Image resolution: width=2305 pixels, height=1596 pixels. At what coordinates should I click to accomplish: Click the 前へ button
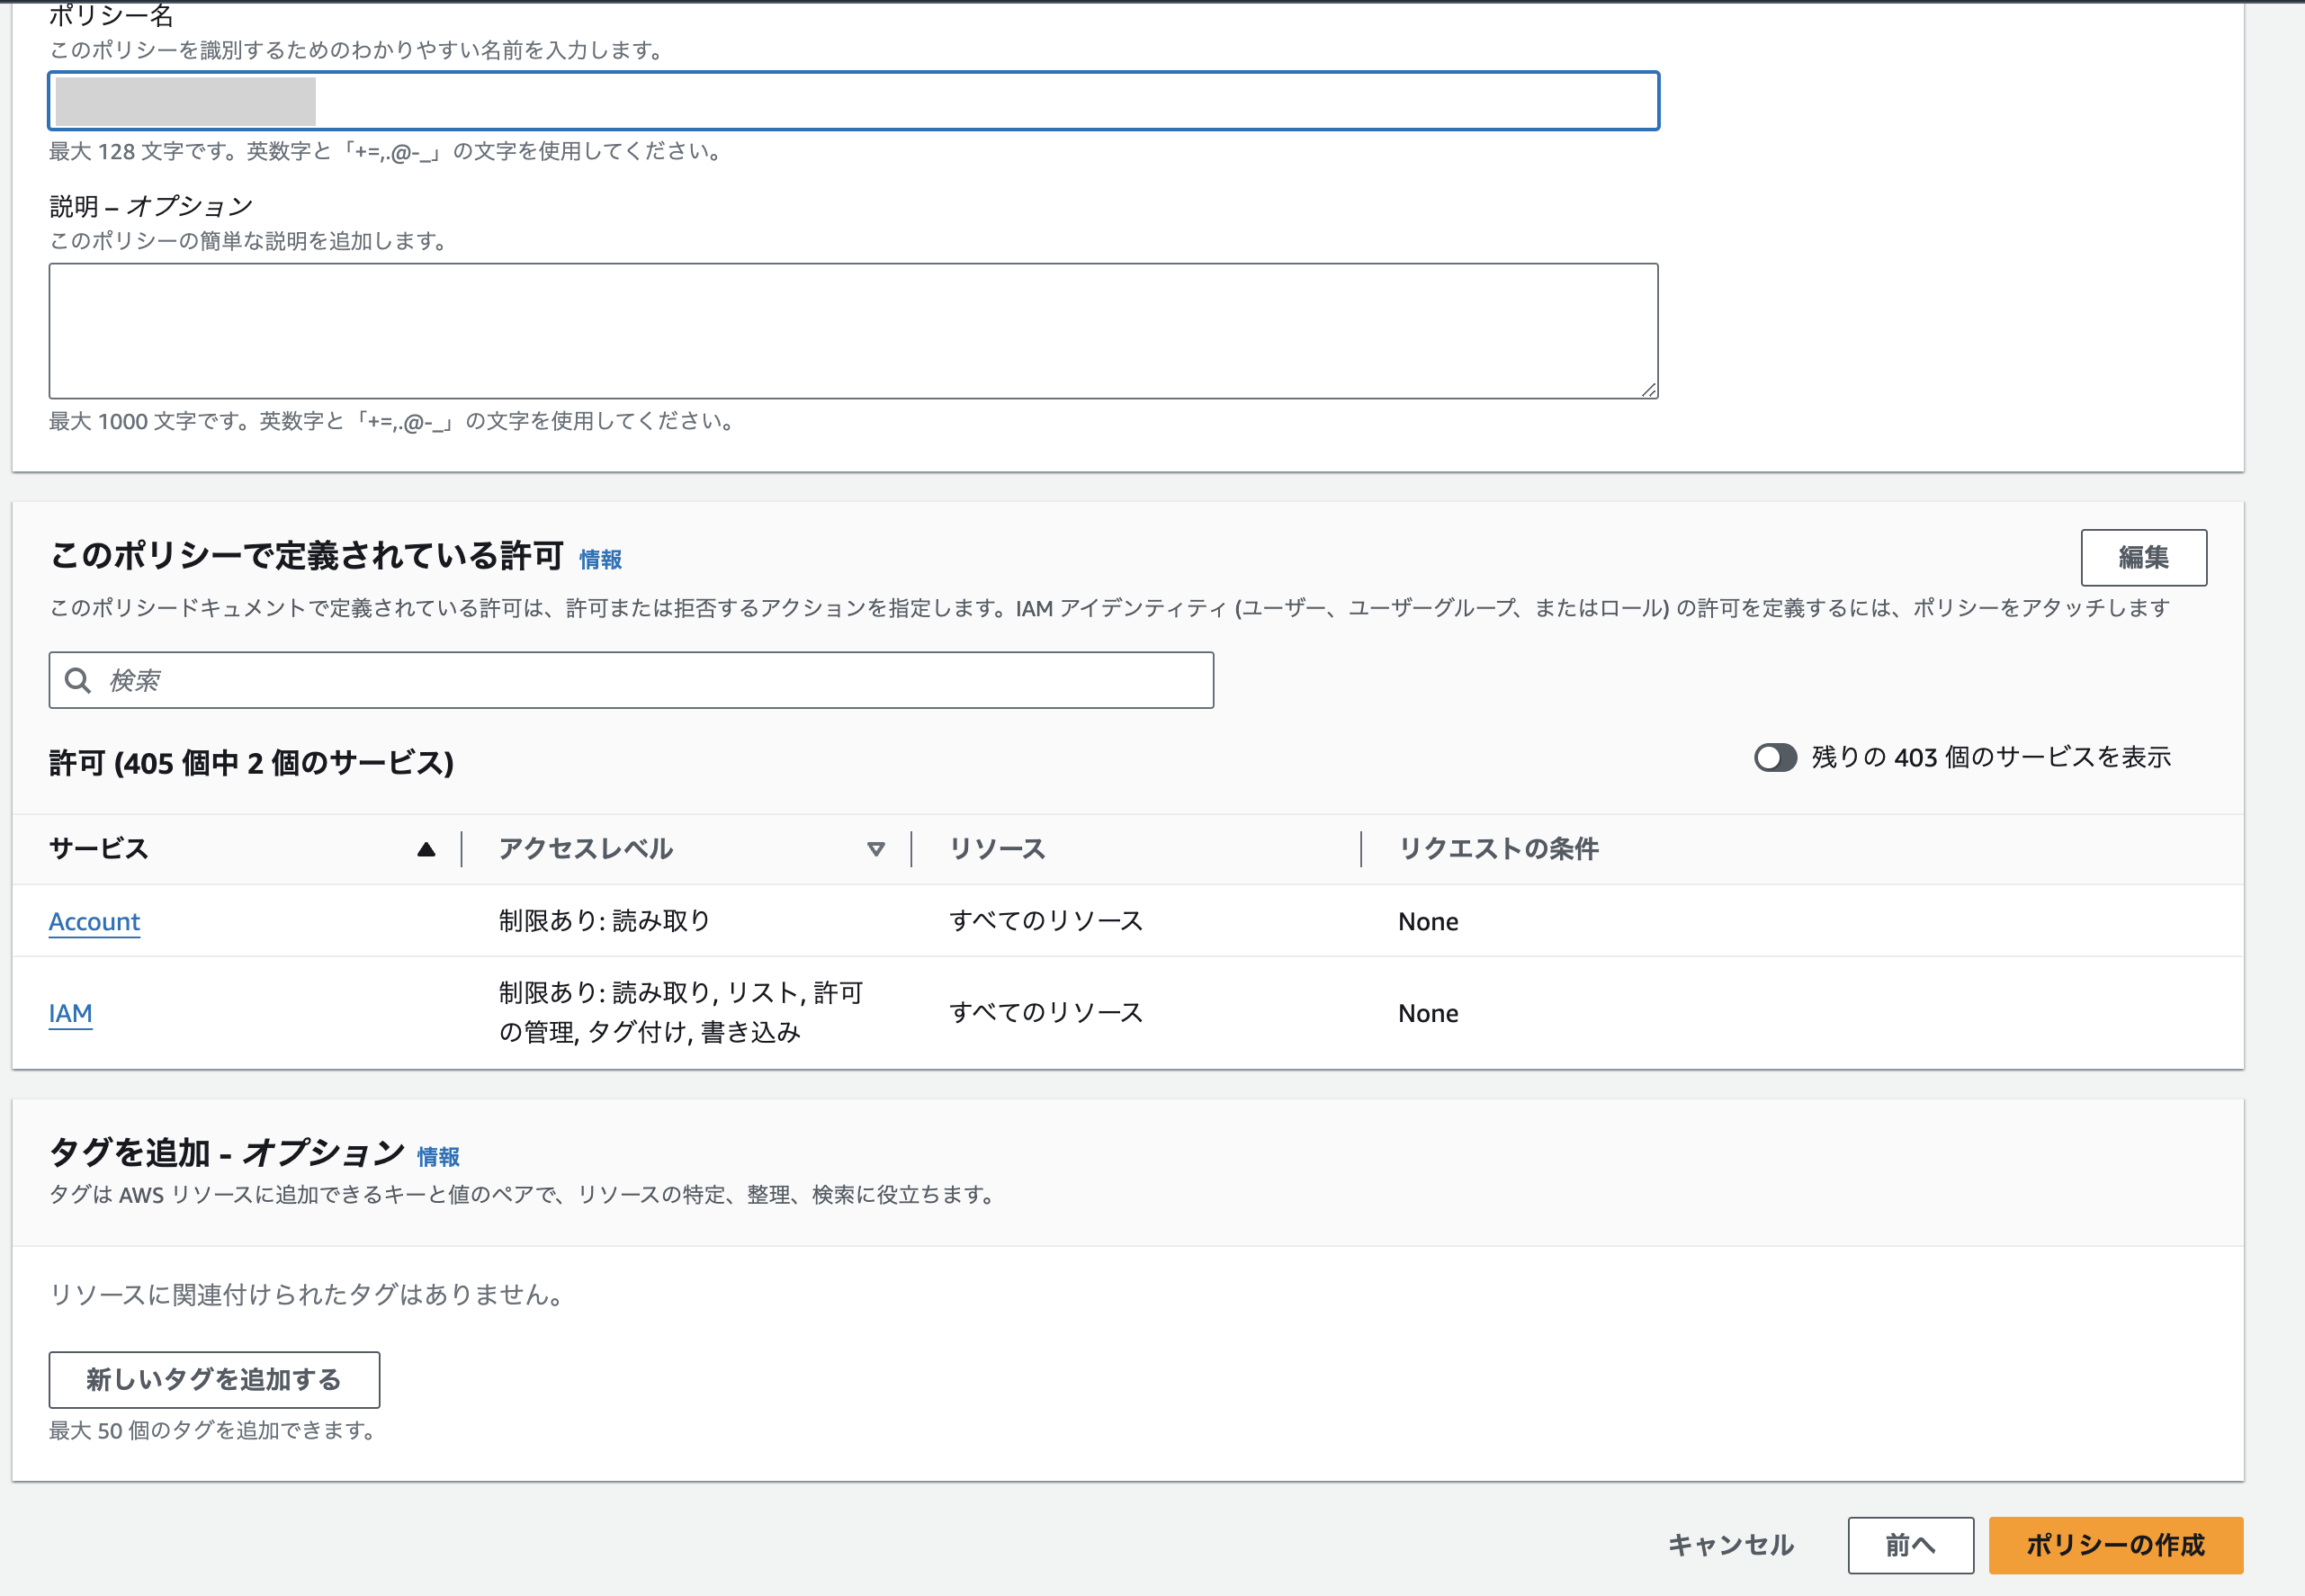click(x=1910, y=1546)
